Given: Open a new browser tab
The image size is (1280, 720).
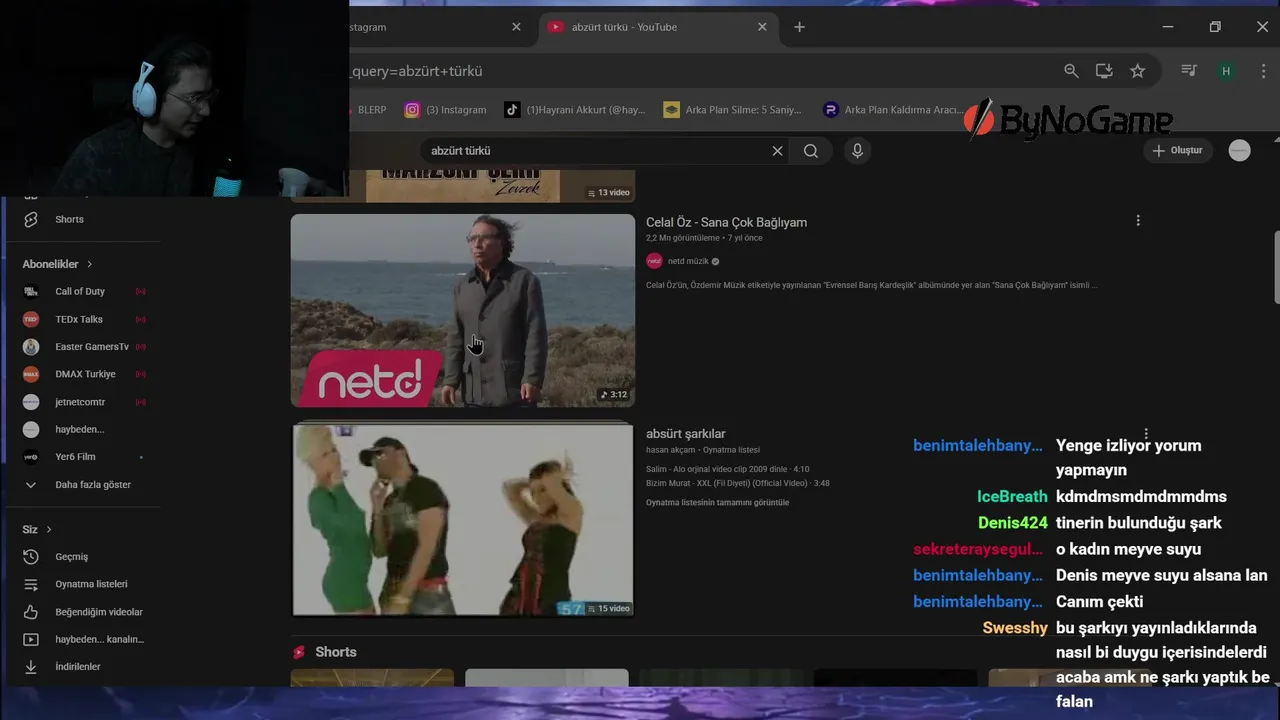Looking at the screenshot, I should pos(799,27).
